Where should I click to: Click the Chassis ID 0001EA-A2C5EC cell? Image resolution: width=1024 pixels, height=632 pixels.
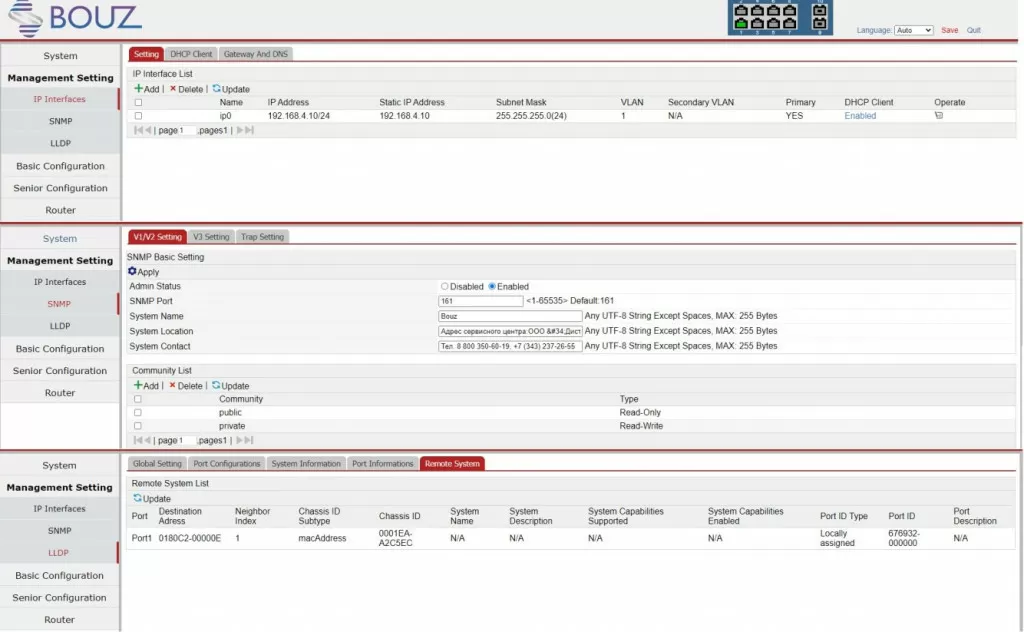click(396, 538)
